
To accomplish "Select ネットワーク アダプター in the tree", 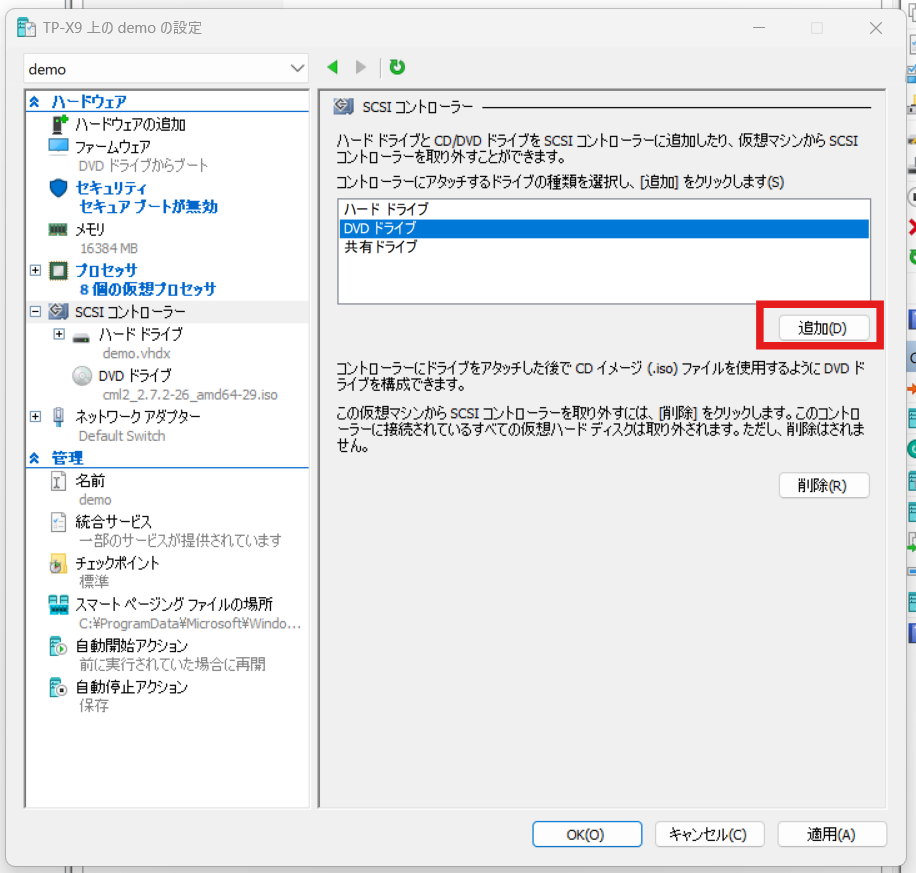I will click(x=138, y=417).
